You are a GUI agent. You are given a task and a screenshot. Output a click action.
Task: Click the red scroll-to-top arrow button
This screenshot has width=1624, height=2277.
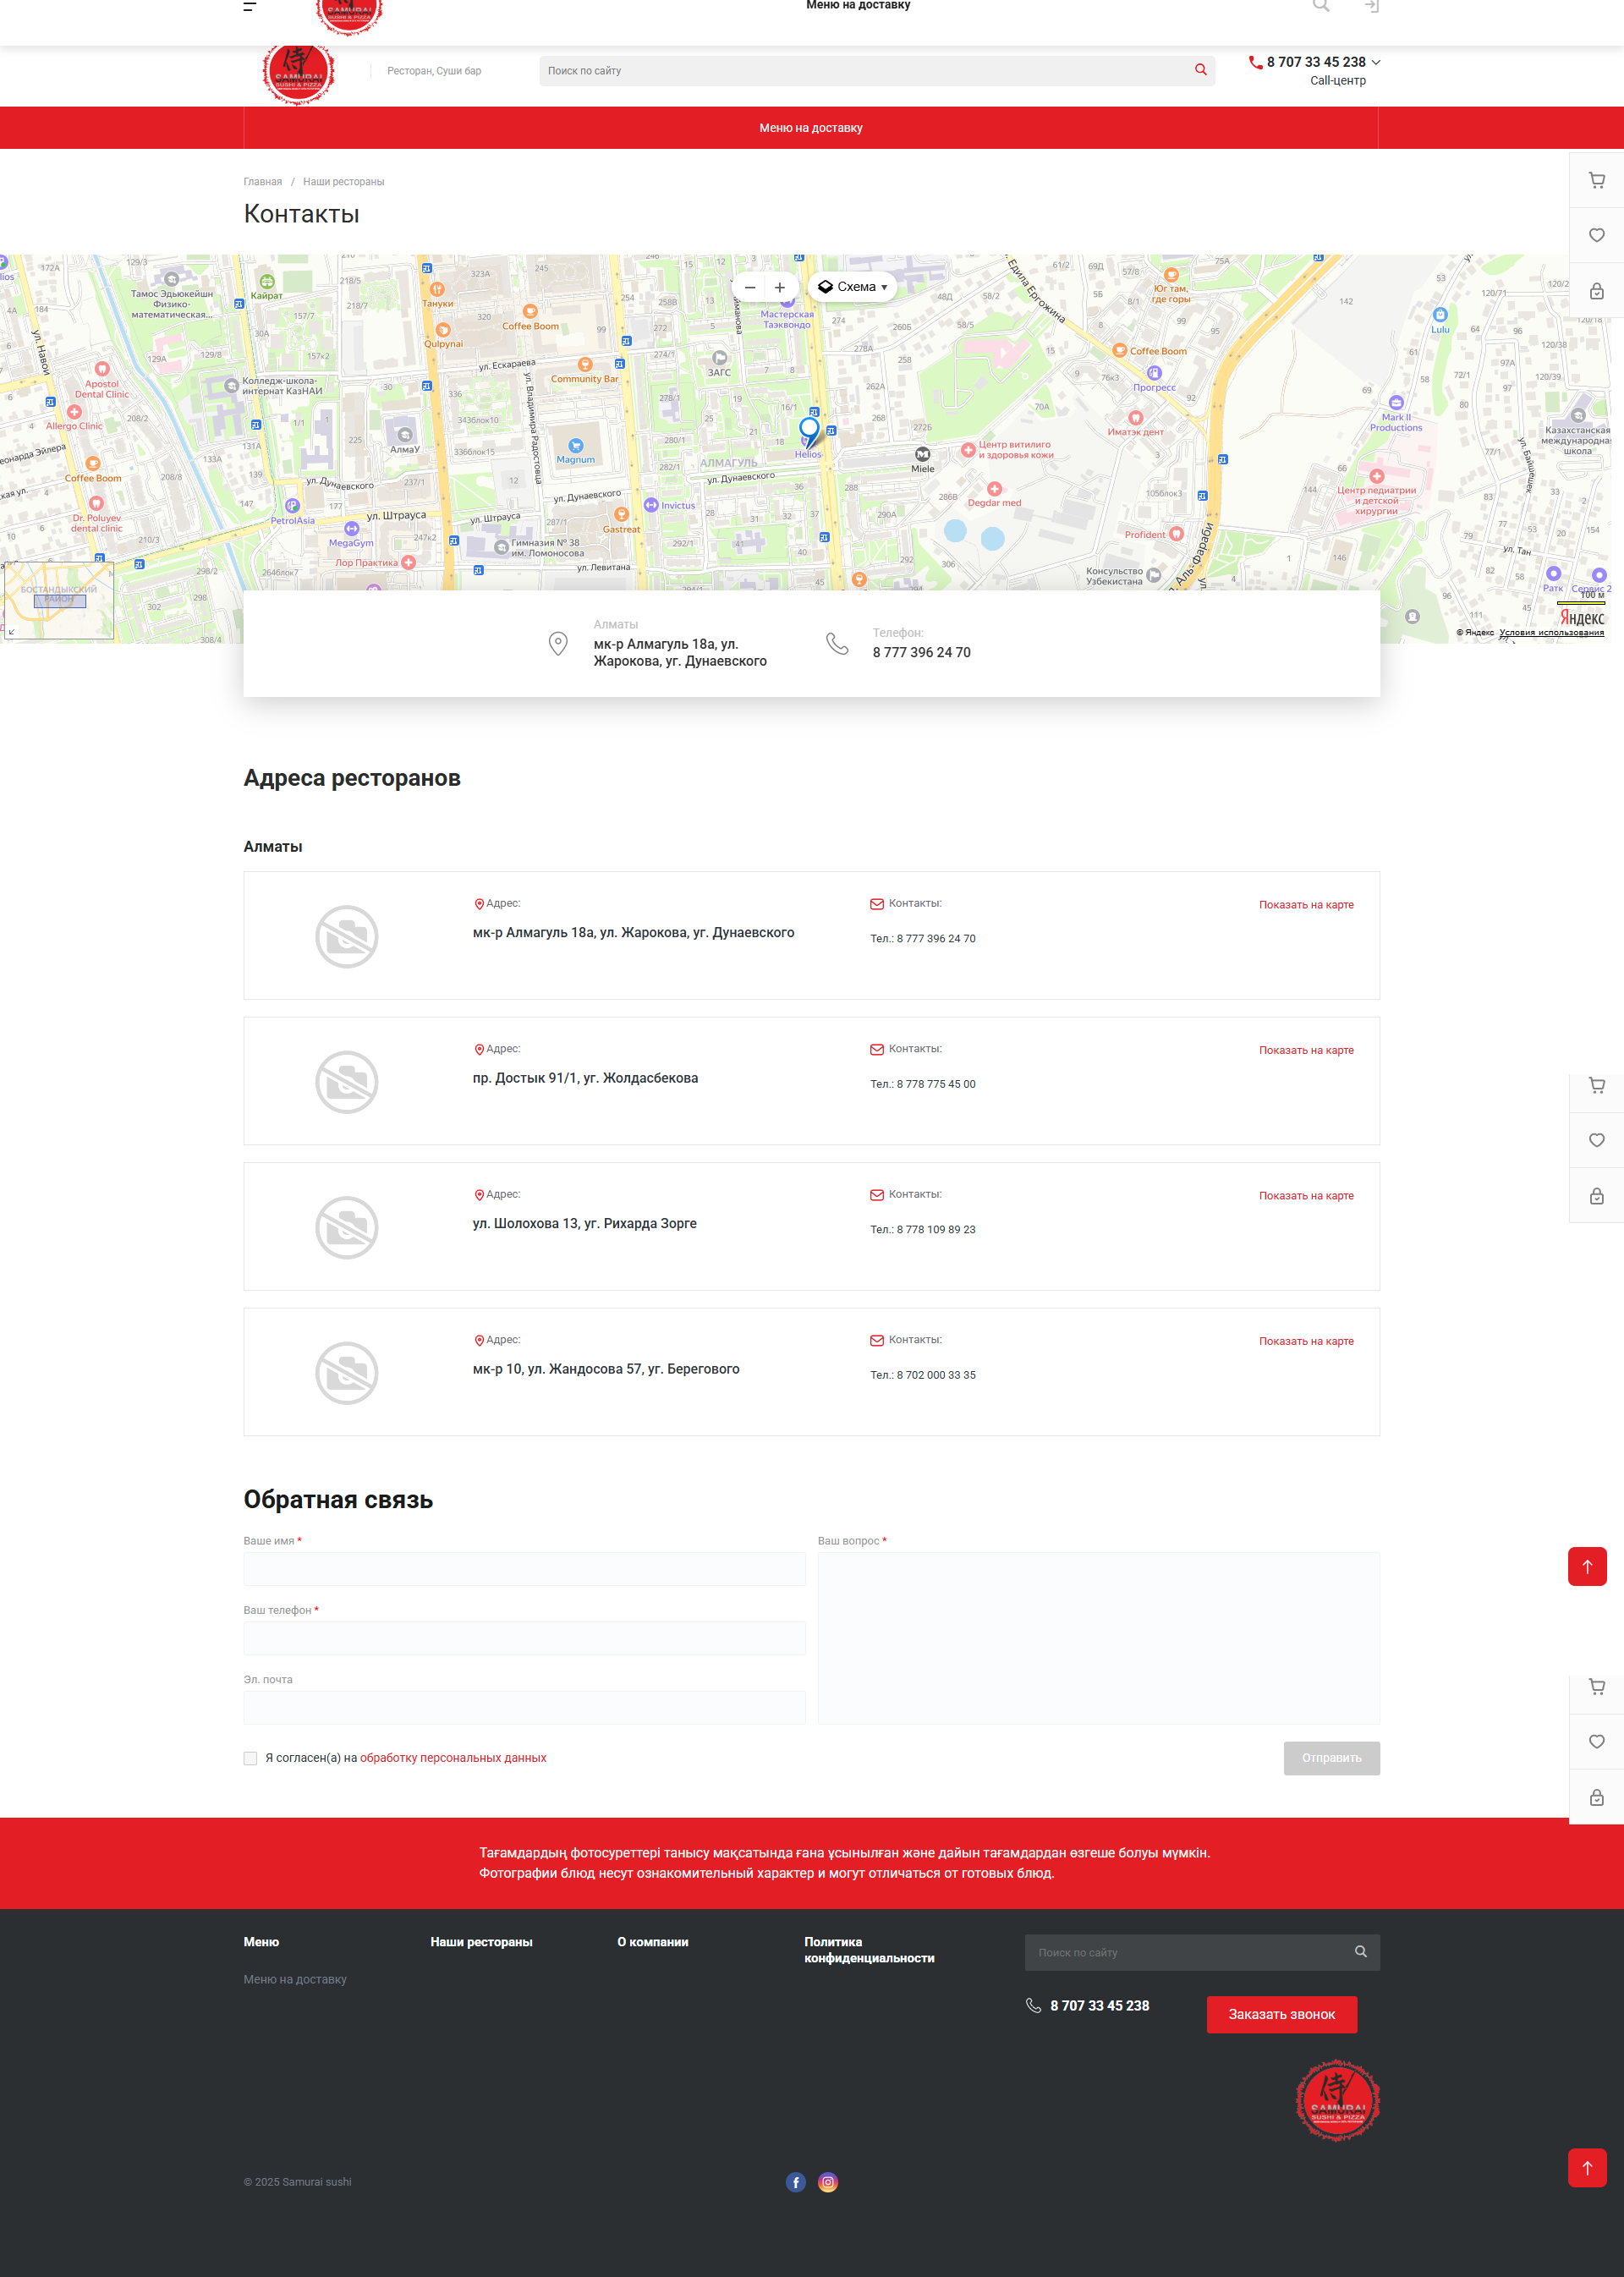pos(1586,1566)
